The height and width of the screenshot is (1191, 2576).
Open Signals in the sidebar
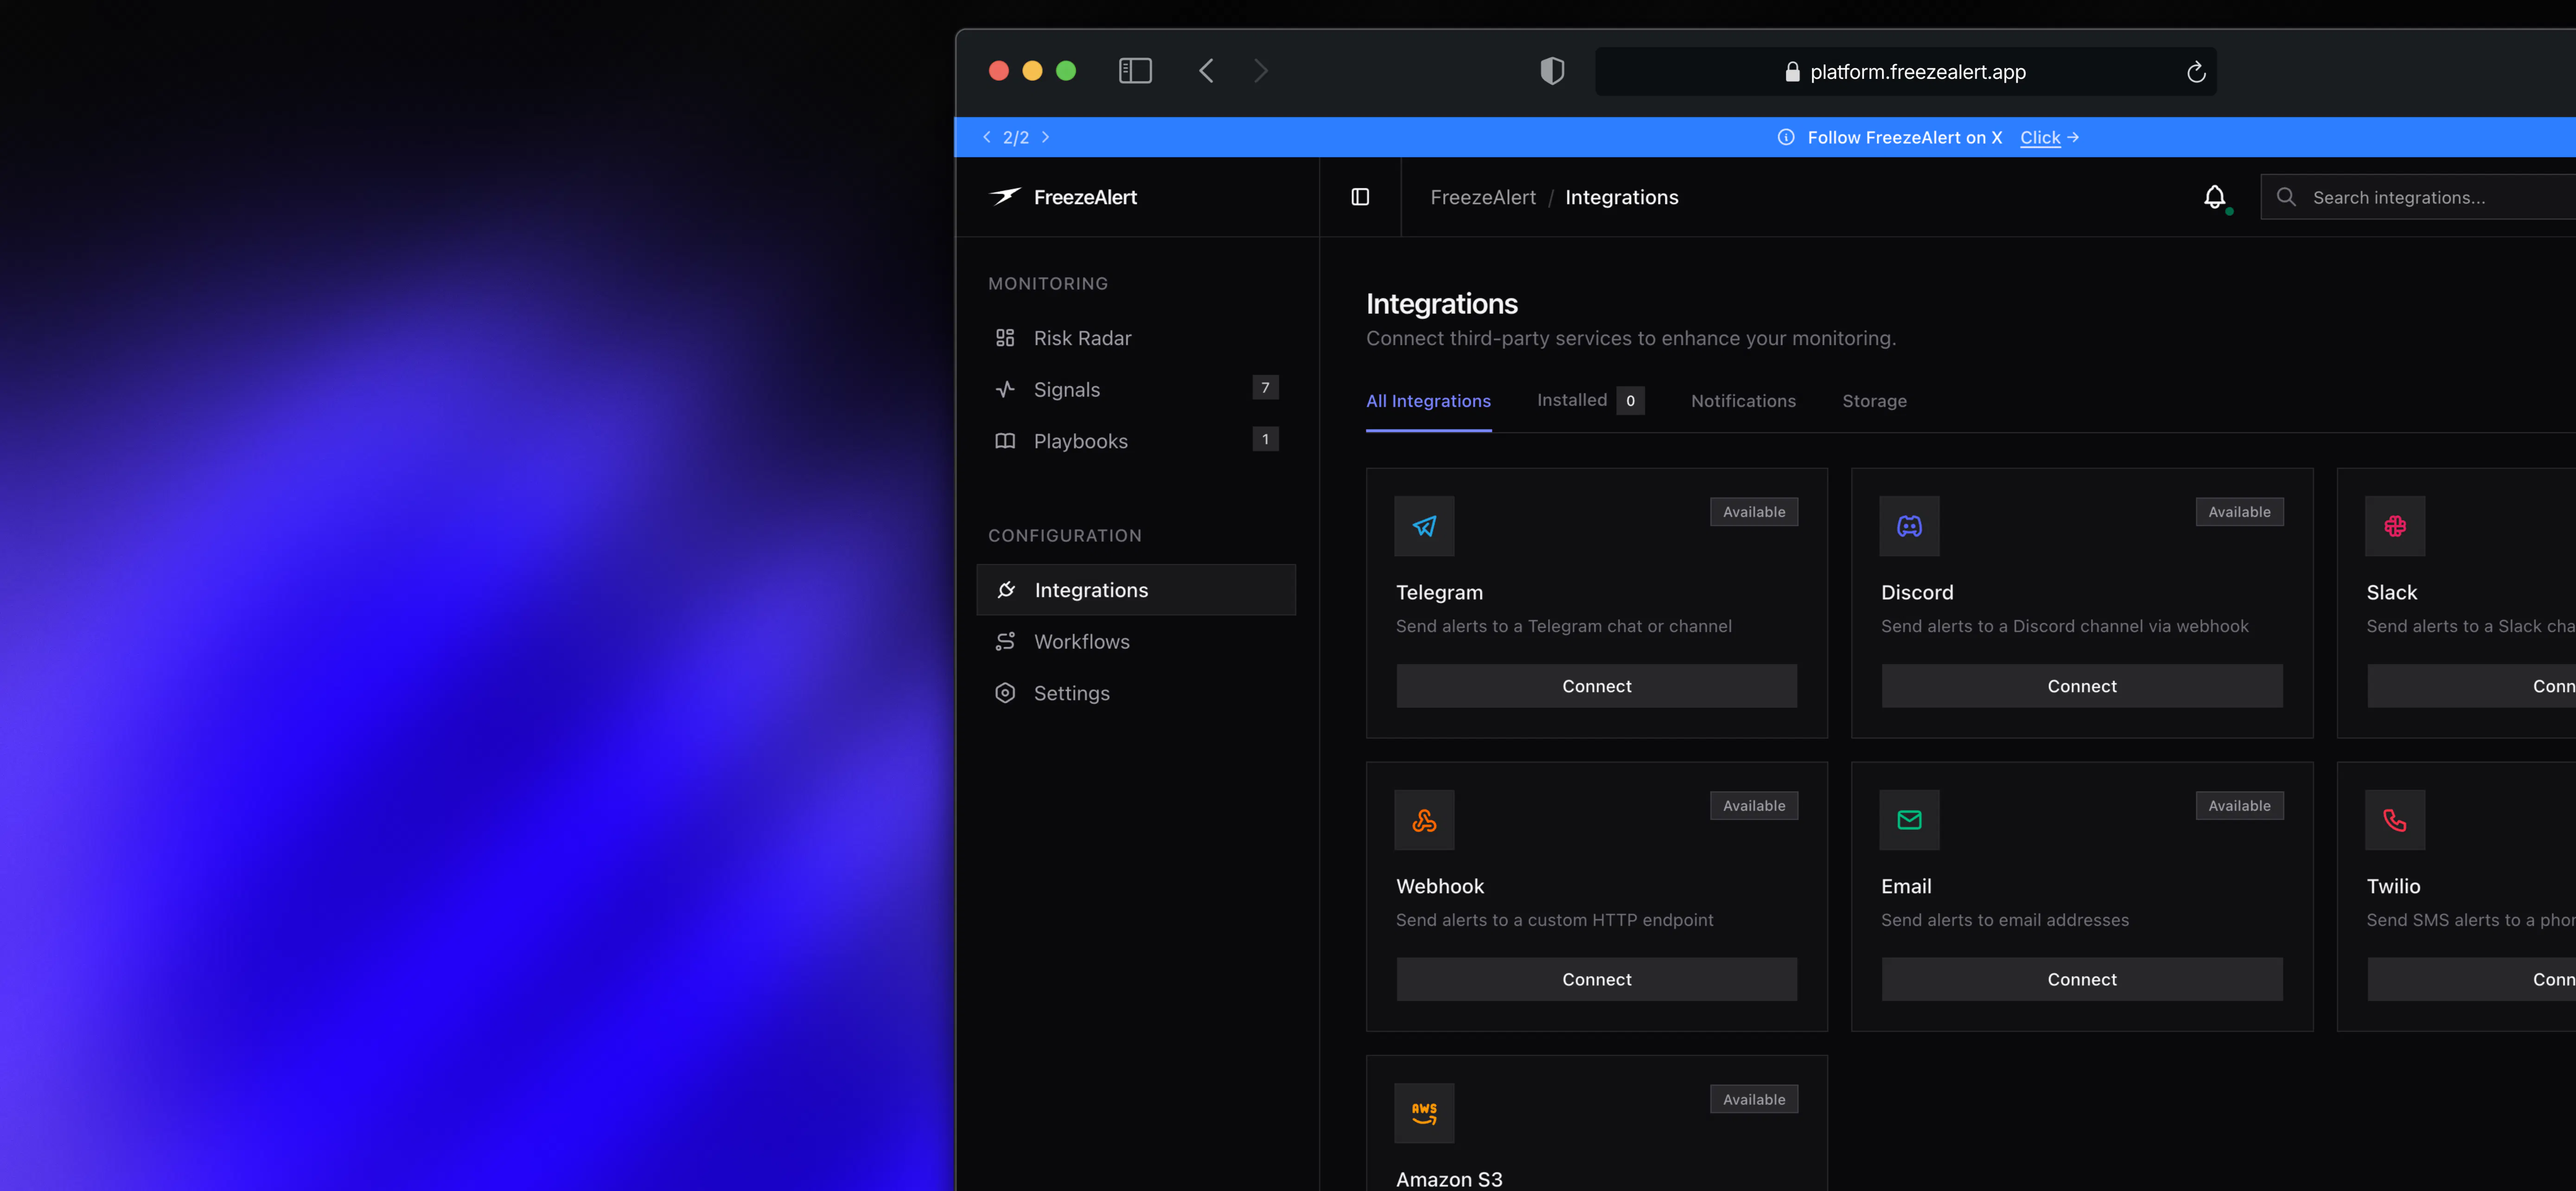(x=1136, y=389)
